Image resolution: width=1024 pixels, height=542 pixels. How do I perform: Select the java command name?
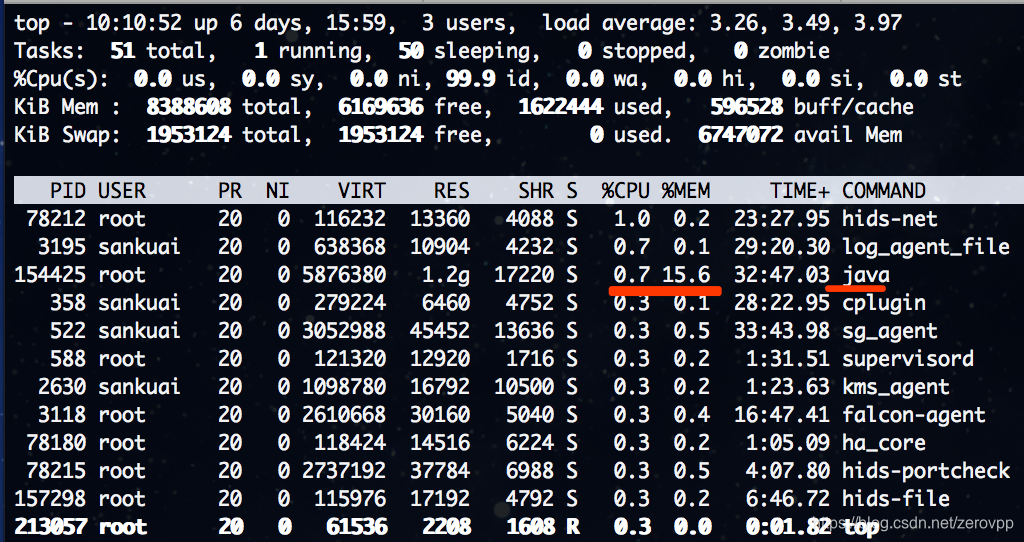click(x=865, y=275)
